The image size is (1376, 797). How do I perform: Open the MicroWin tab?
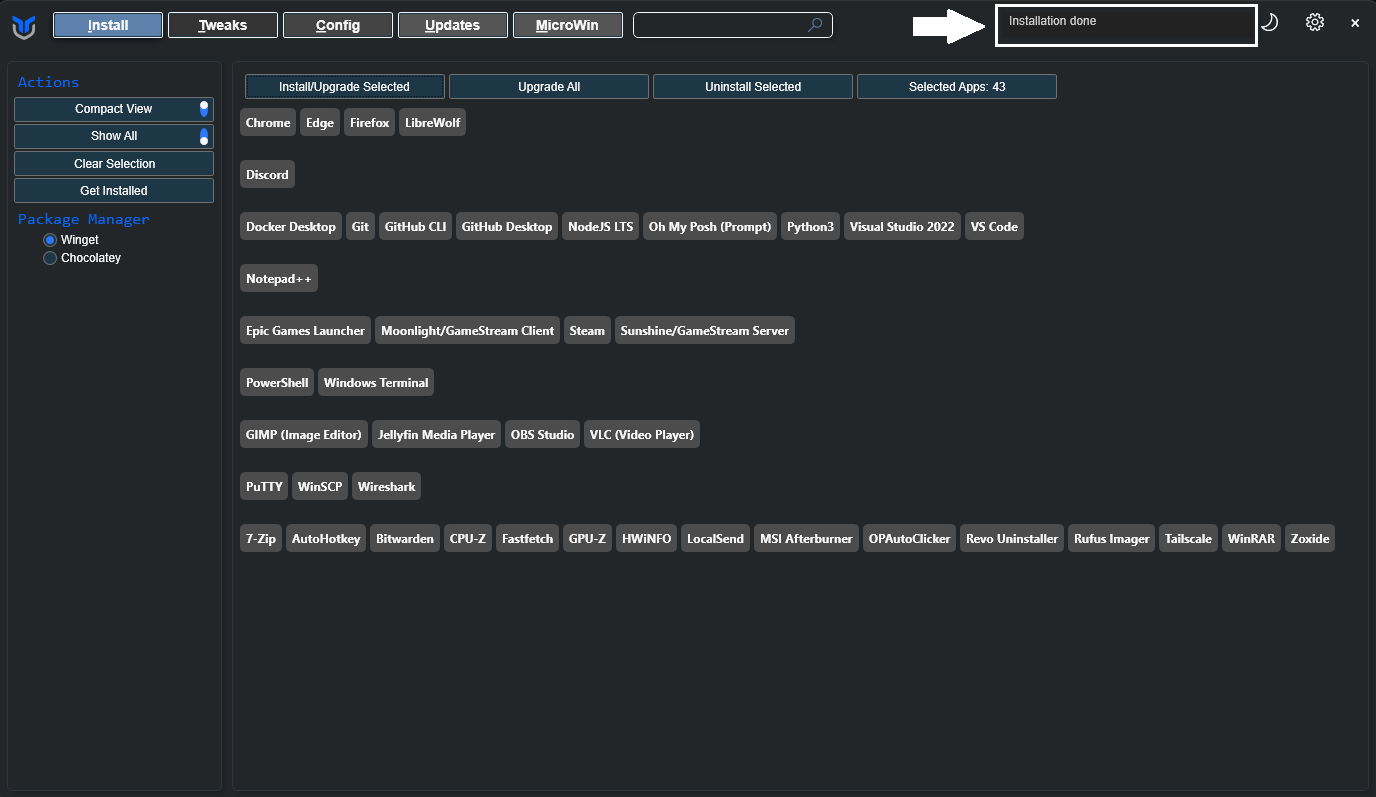point(567,25)
